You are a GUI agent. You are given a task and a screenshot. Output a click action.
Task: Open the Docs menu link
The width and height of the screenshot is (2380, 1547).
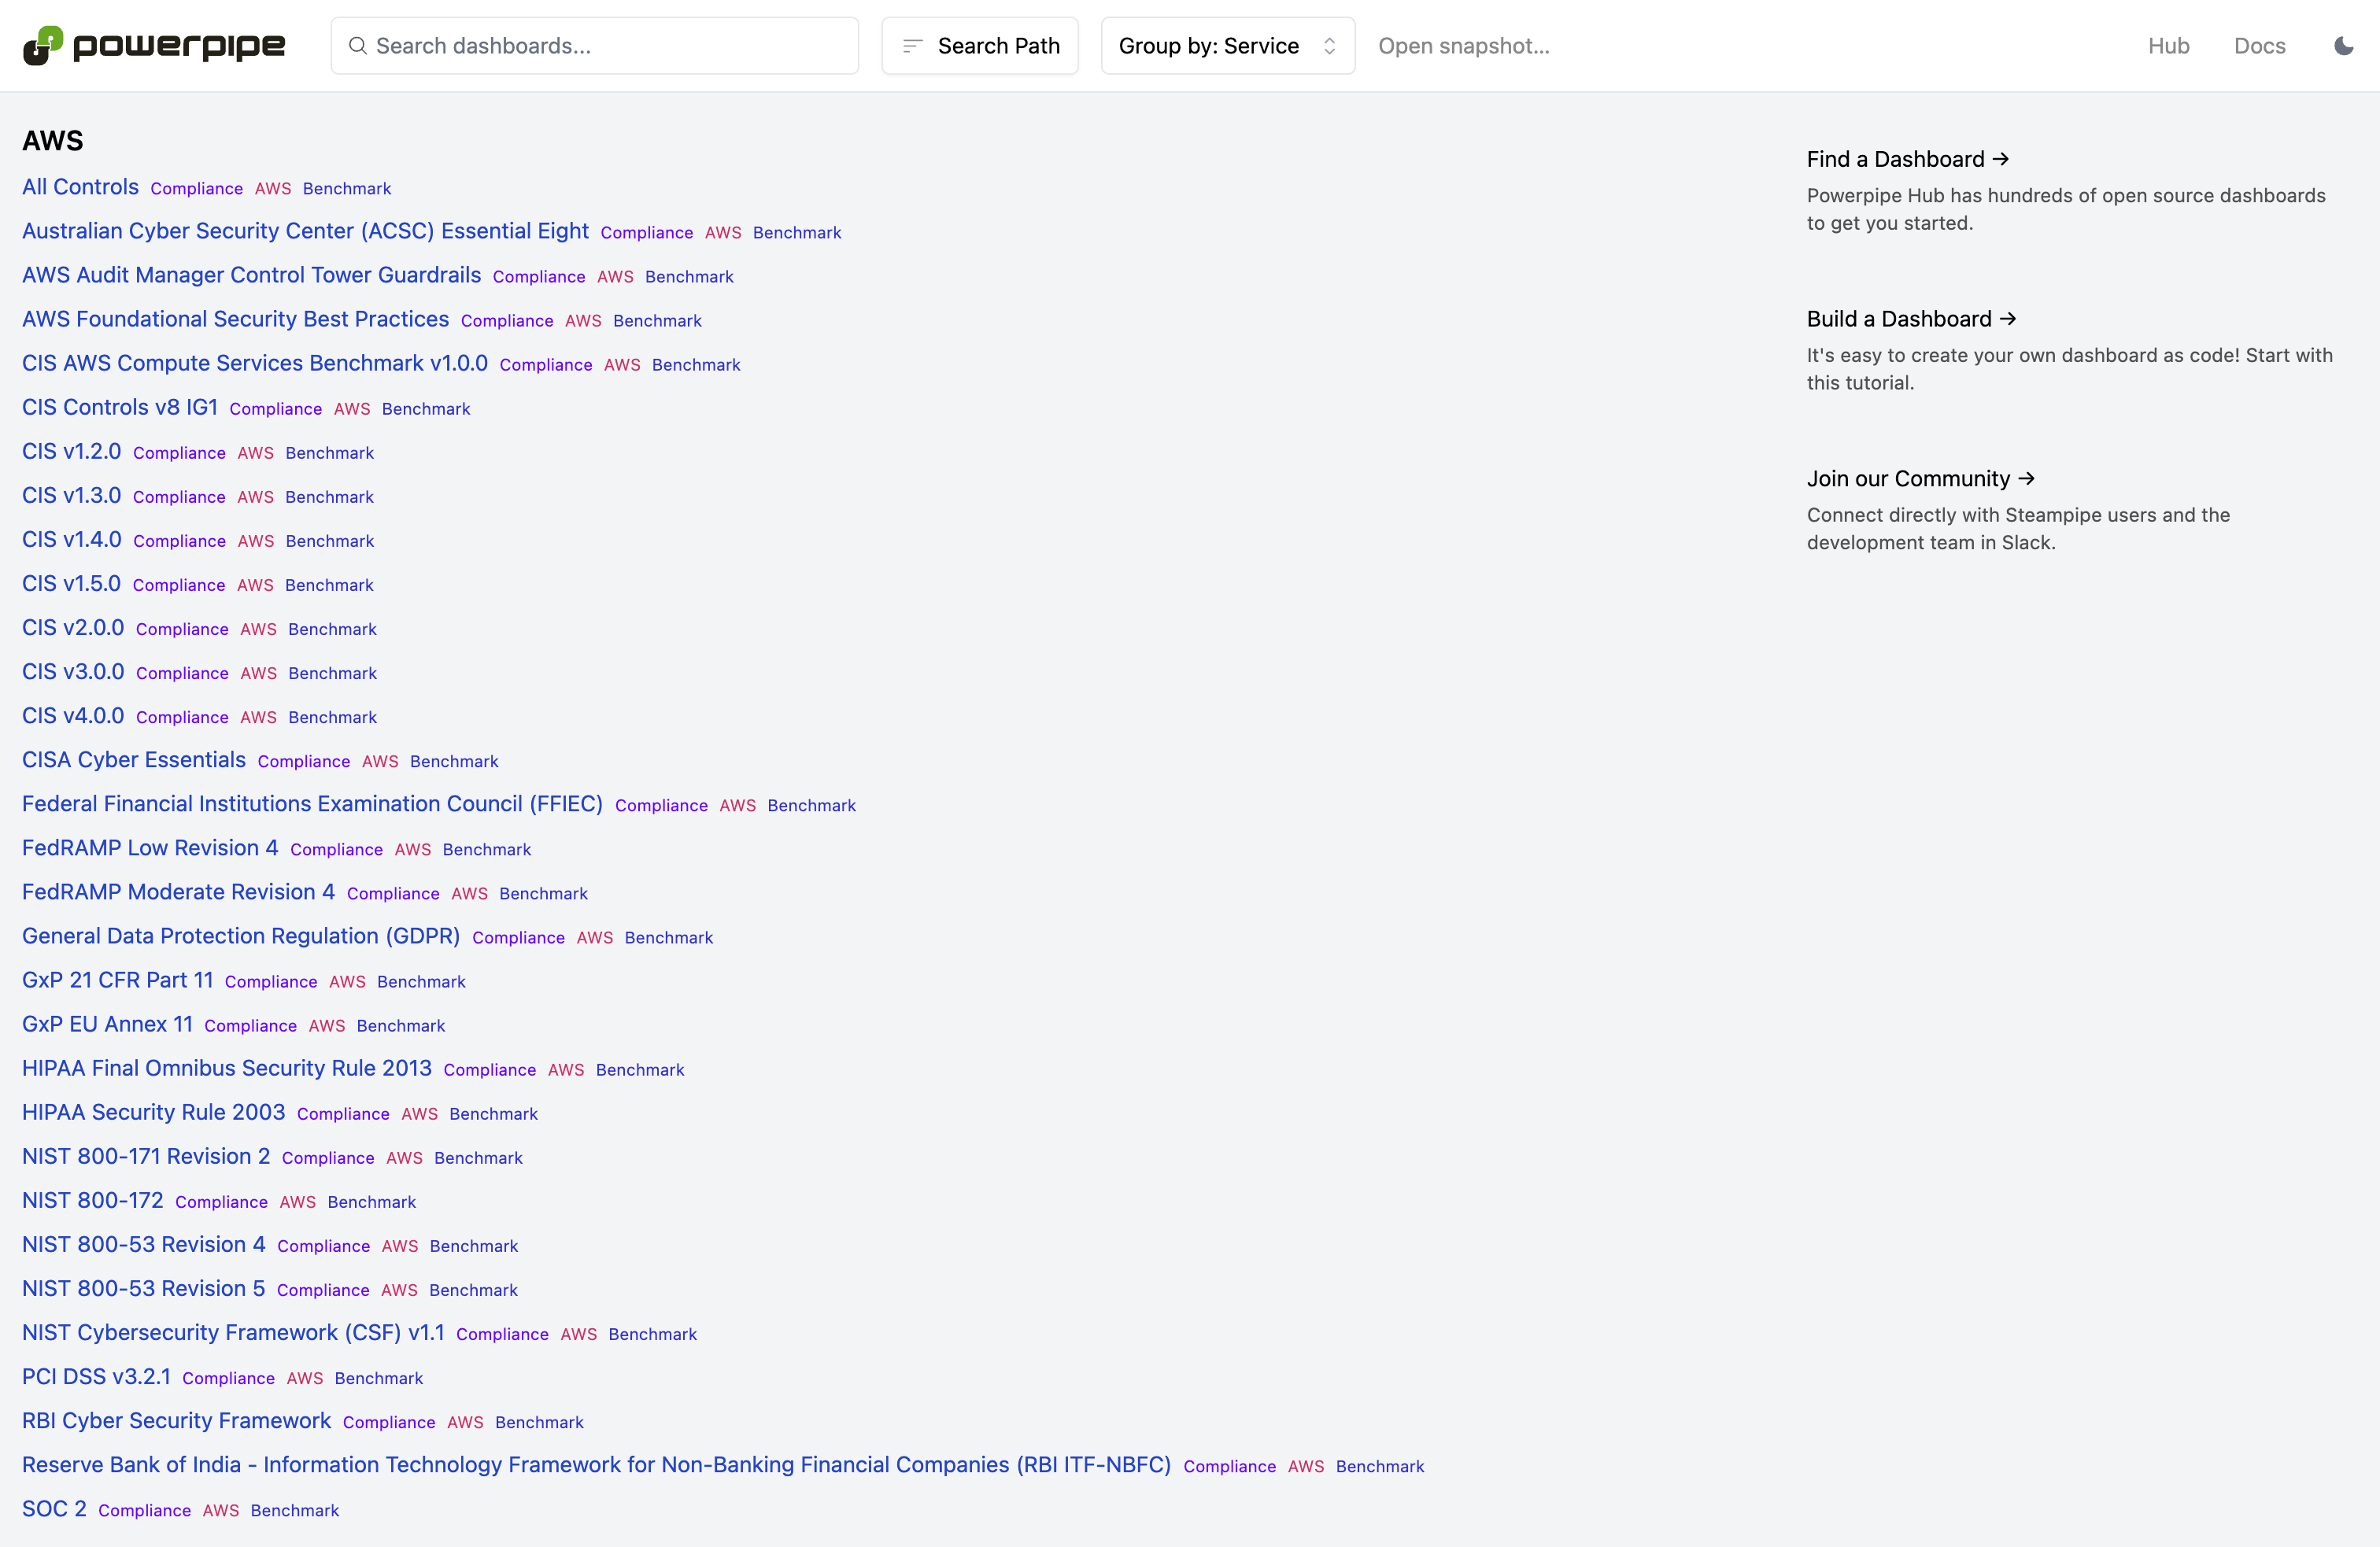coord(2259,46)
